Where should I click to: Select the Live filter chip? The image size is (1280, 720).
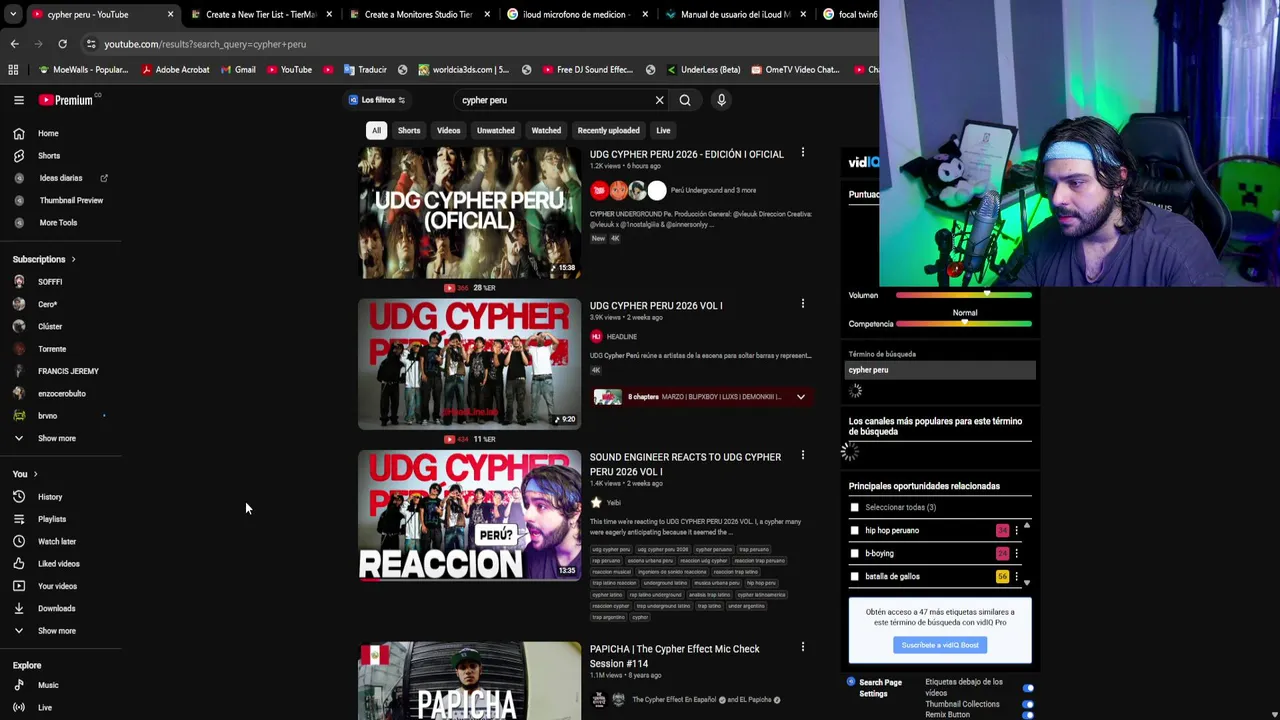[663, 130]
